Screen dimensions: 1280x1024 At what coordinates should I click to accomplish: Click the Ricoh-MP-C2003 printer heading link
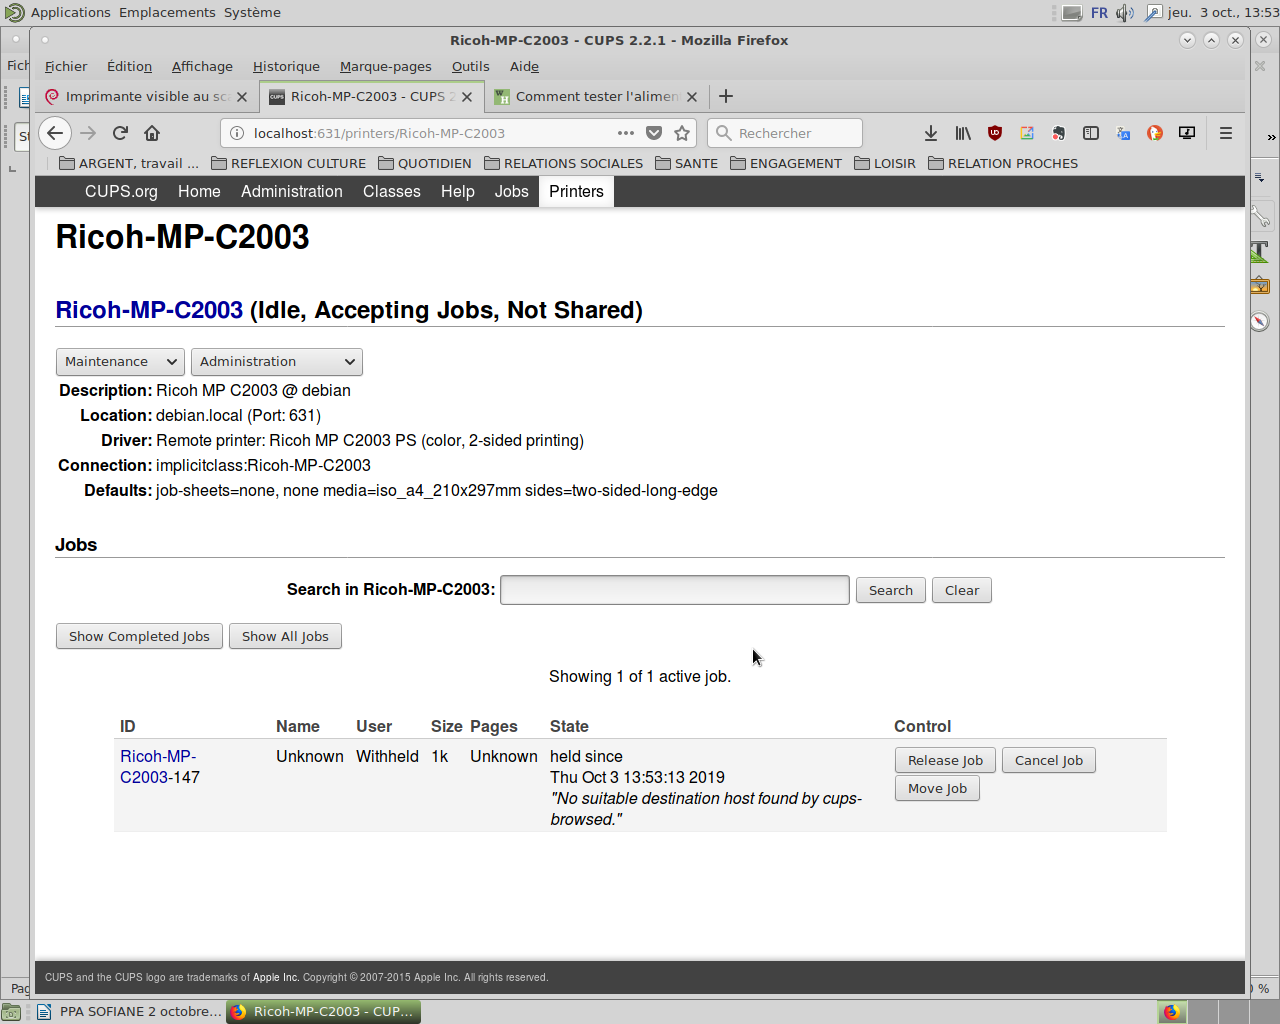click(149, 310)
